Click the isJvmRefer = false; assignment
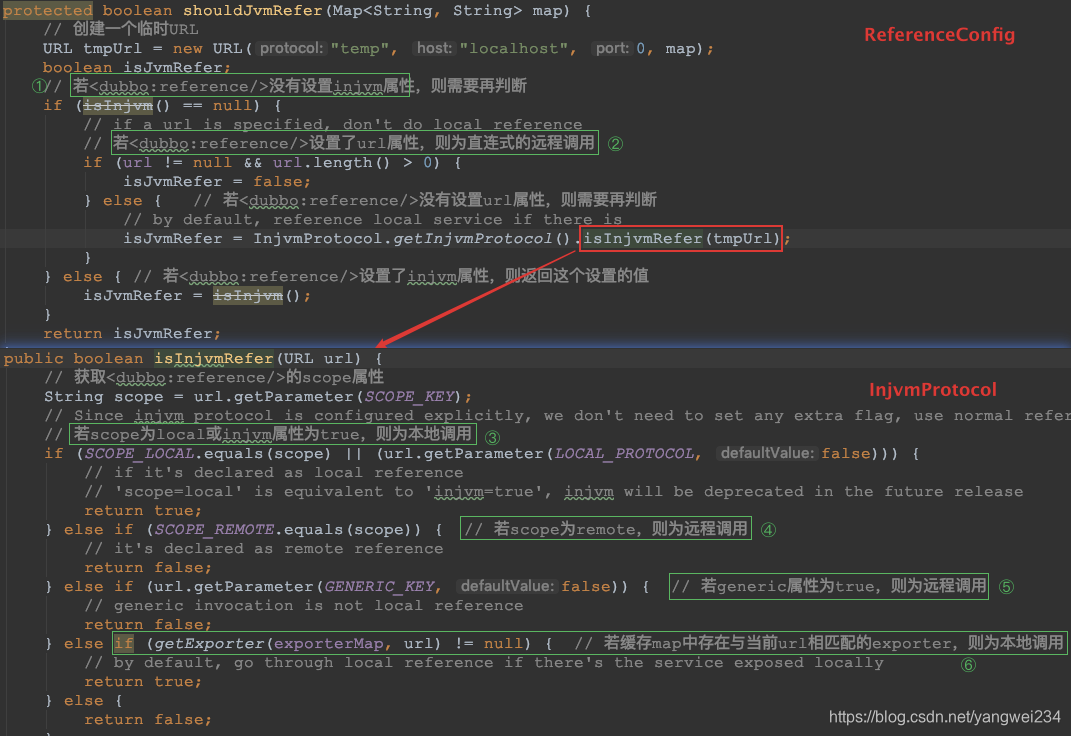 pos(217,182)
